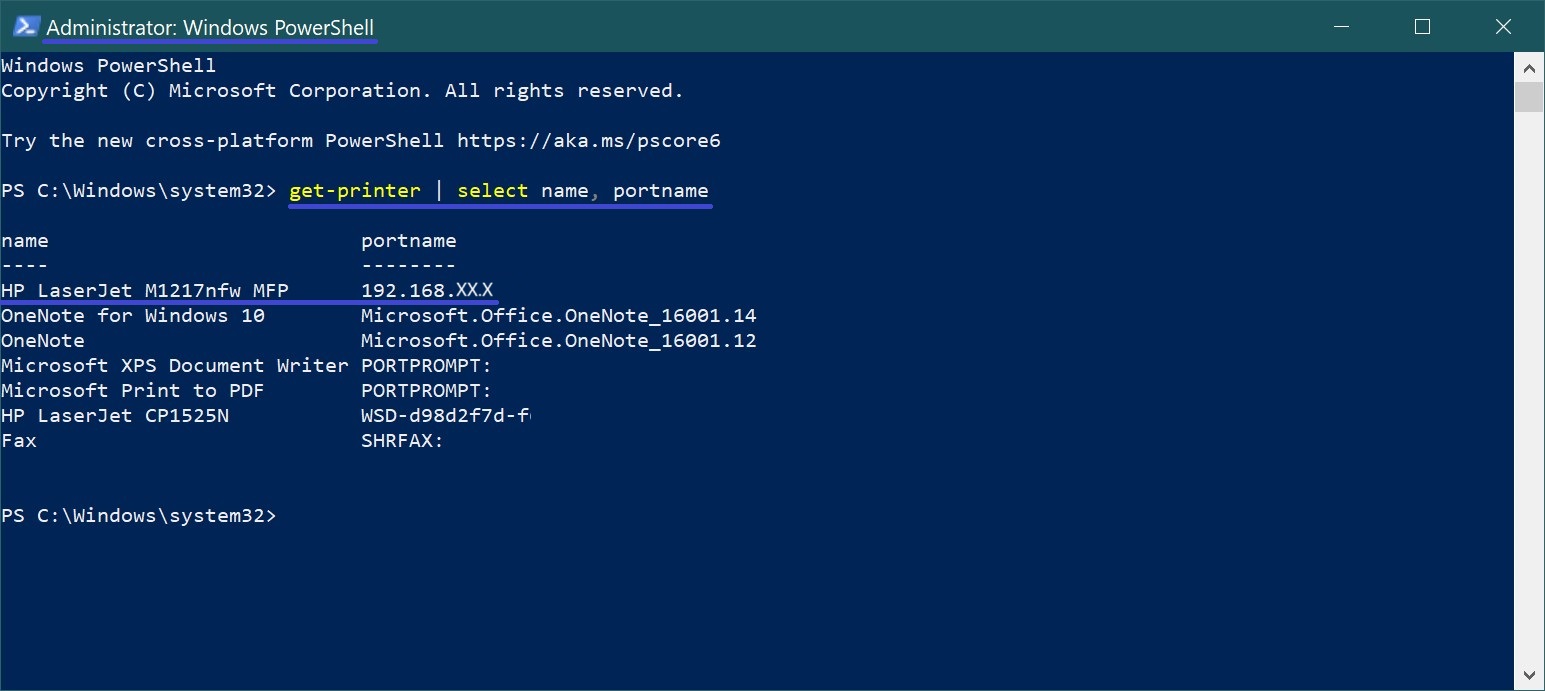Close the Administrator PowerShell window
Image resolution: width=1545 pixels, height=691 pixels.
1503,27
